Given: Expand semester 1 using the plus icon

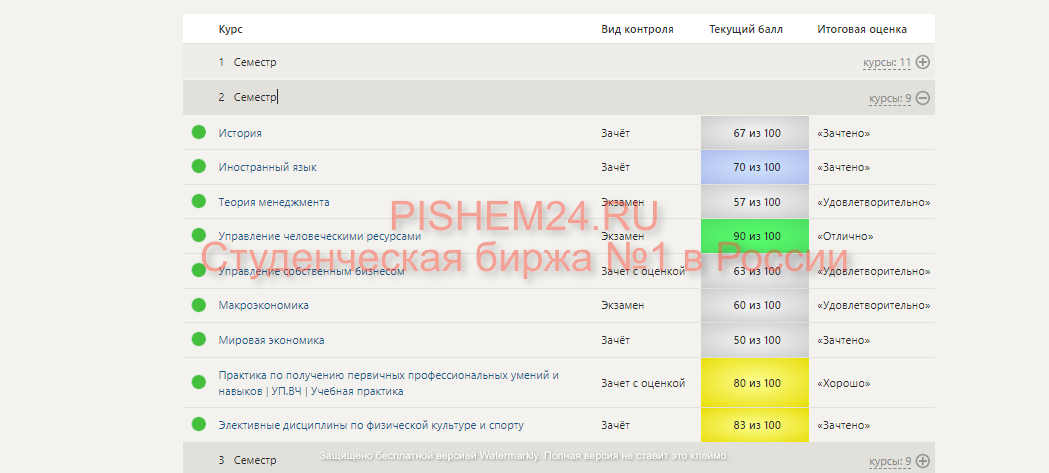Looking at the screenshot, I should pyautogui.click(x=923, y=62).
